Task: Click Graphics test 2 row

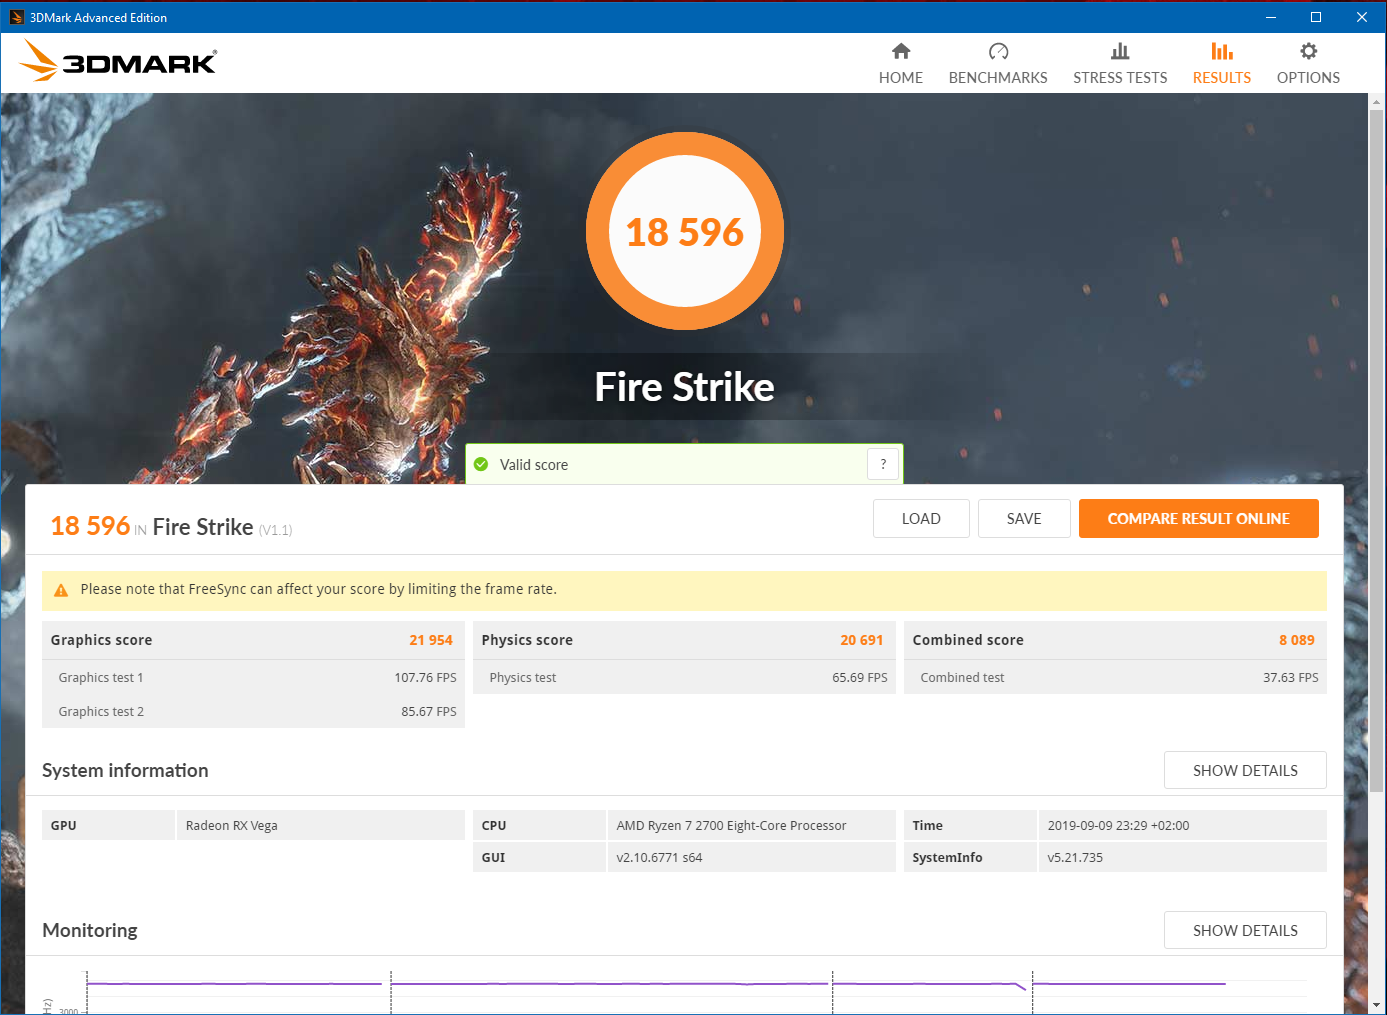Action: pos(253,711)
